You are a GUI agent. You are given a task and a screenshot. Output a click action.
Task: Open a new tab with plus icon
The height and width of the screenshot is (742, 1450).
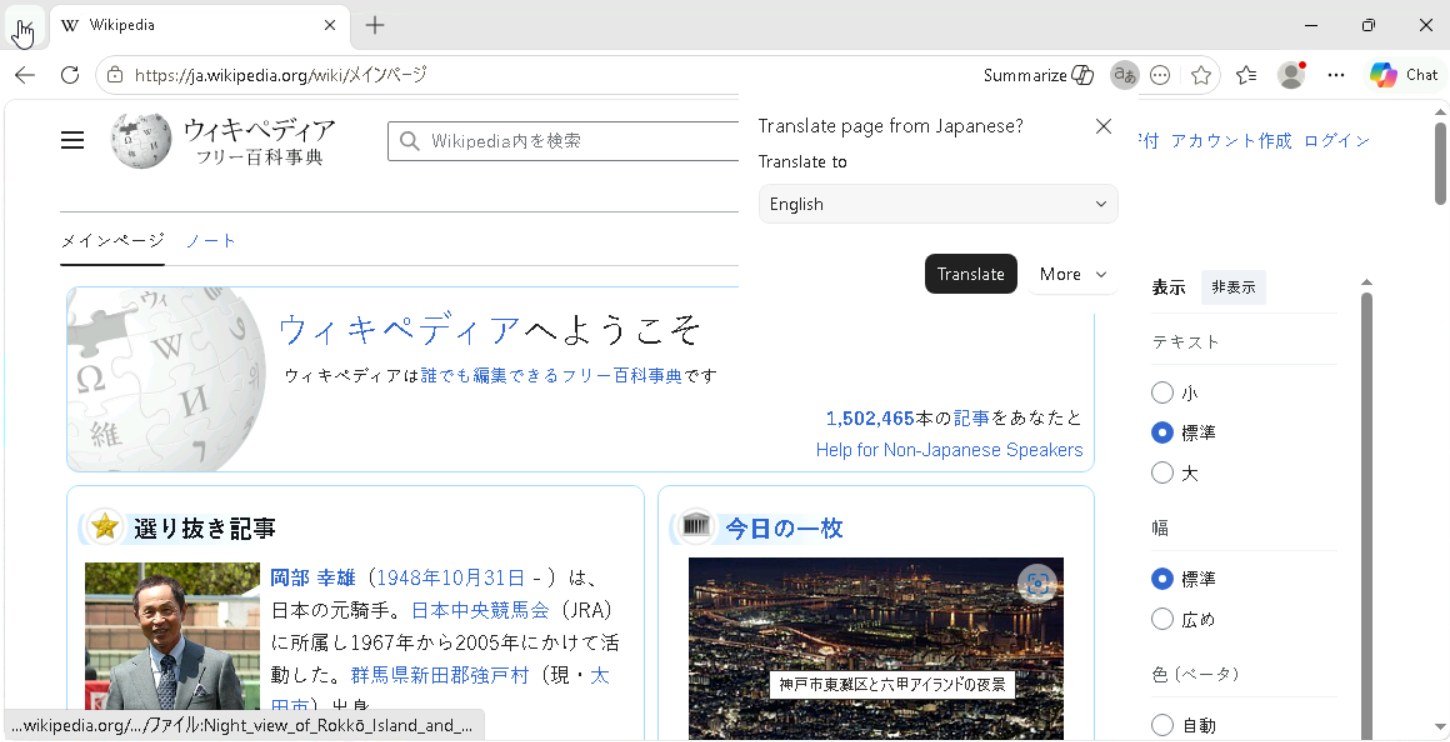[375, 25]
